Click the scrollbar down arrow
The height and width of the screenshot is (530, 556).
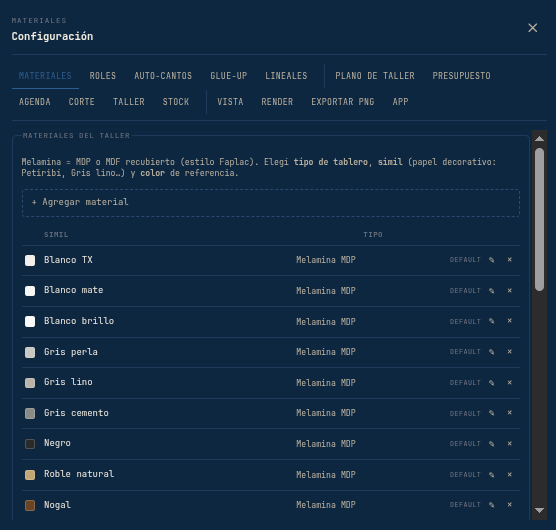[539, 511]
